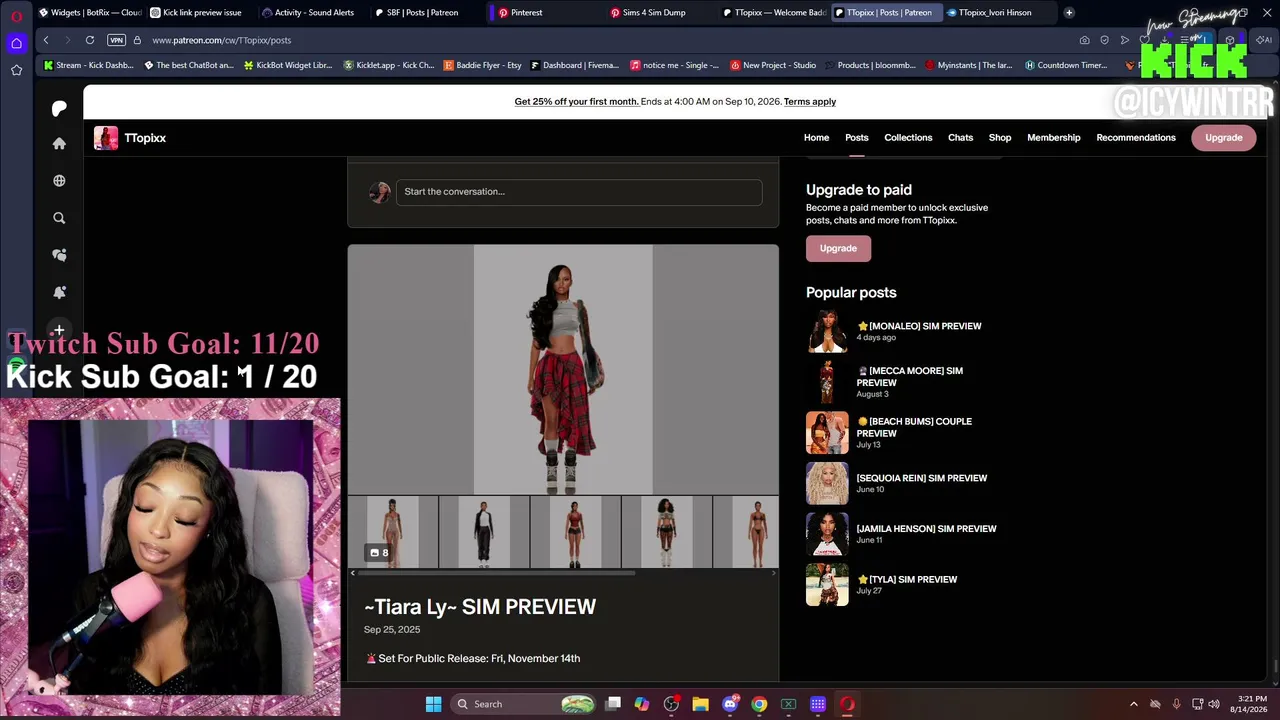This screenshot has width=1280, height=720.
Task: Click the Terms apply link in banner
Action: [810, 102]
